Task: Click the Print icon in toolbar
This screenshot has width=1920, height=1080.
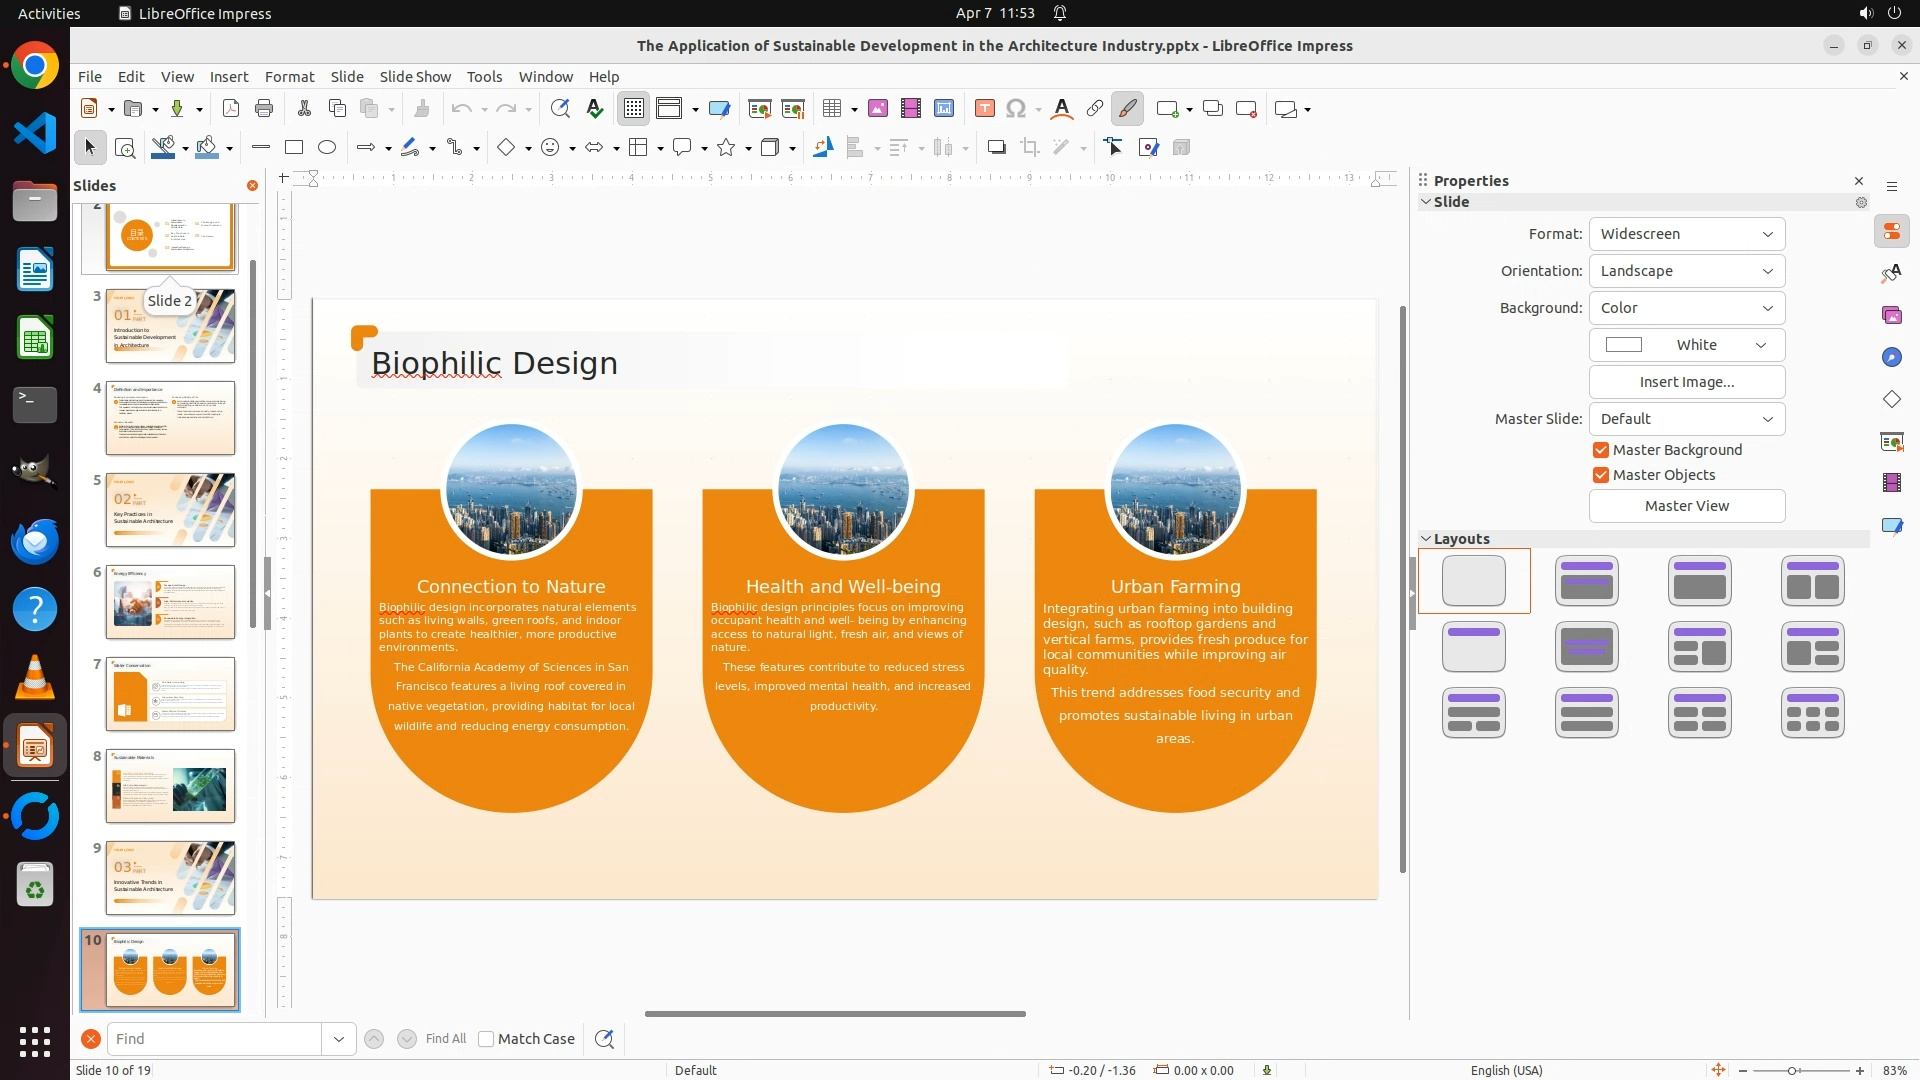Action: [x=264, y=109]
